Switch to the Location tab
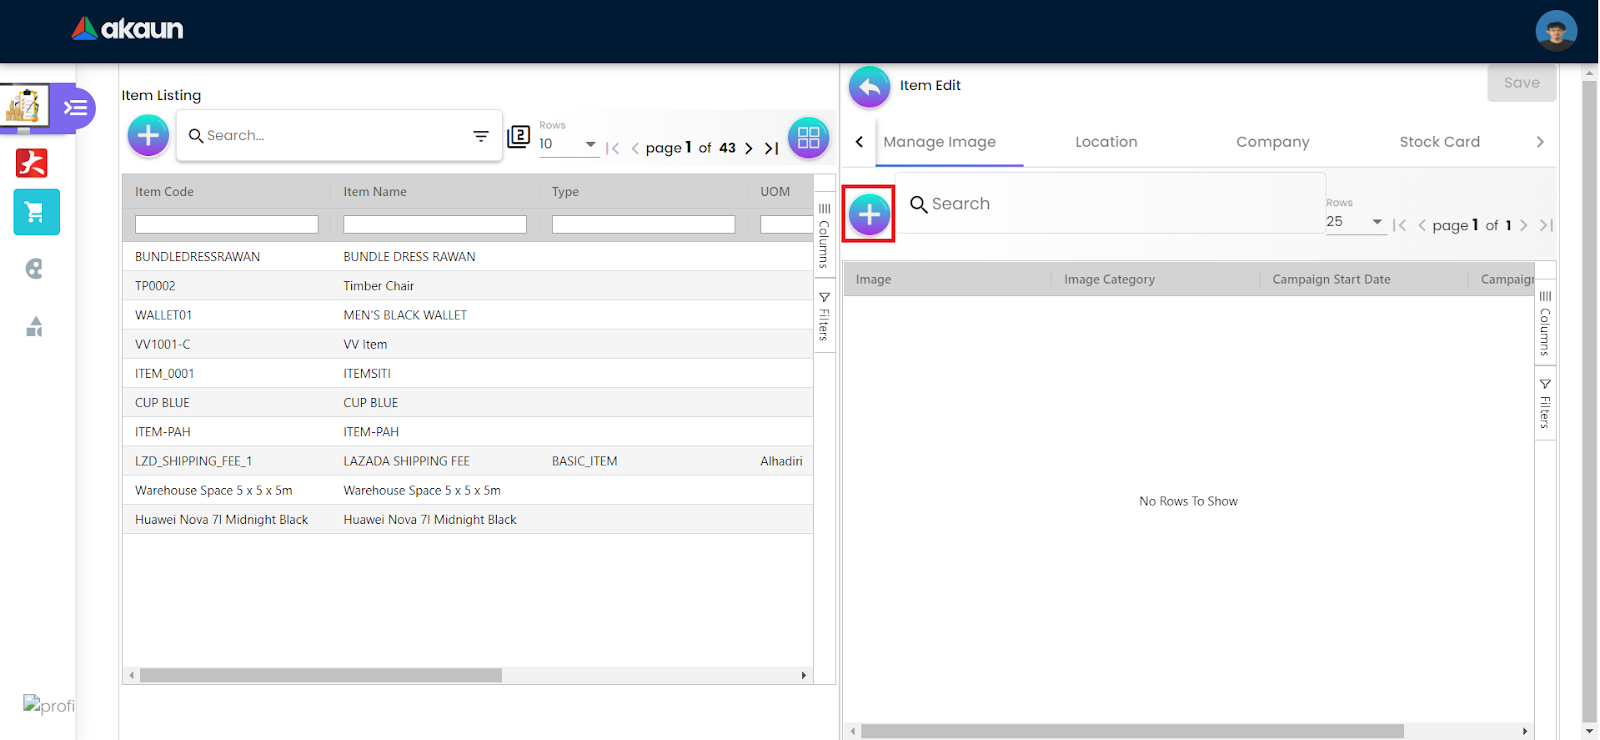 (x=1106, y=142)
